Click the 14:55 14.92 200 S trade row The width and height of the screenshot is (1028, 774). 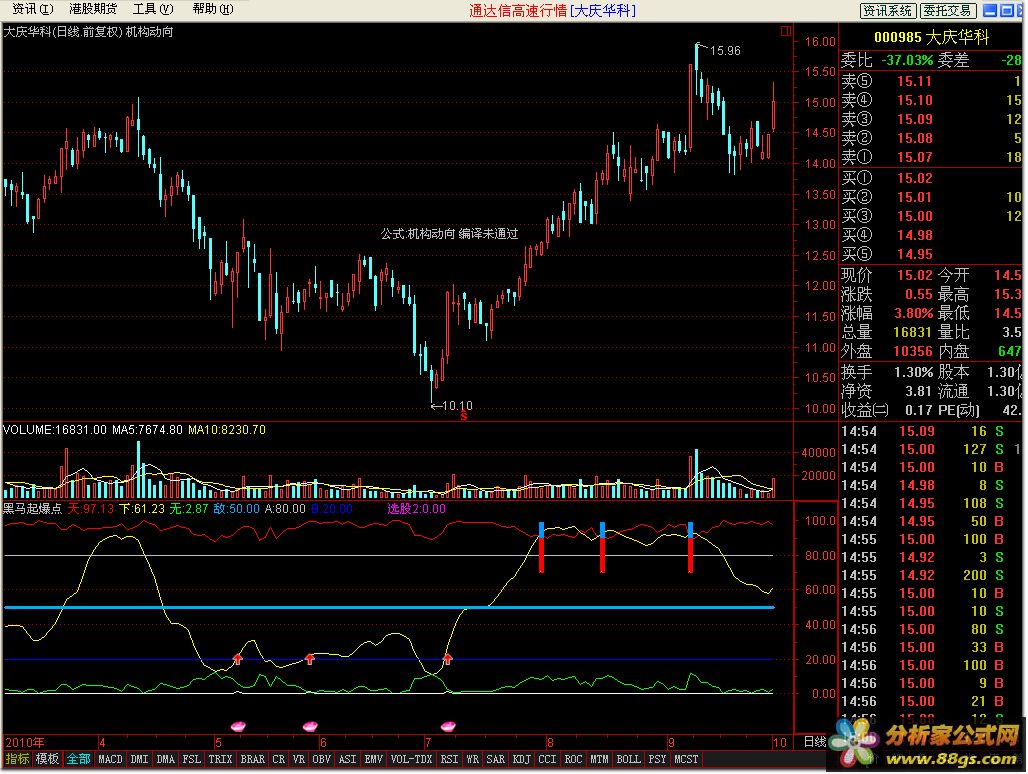(931, 575)
